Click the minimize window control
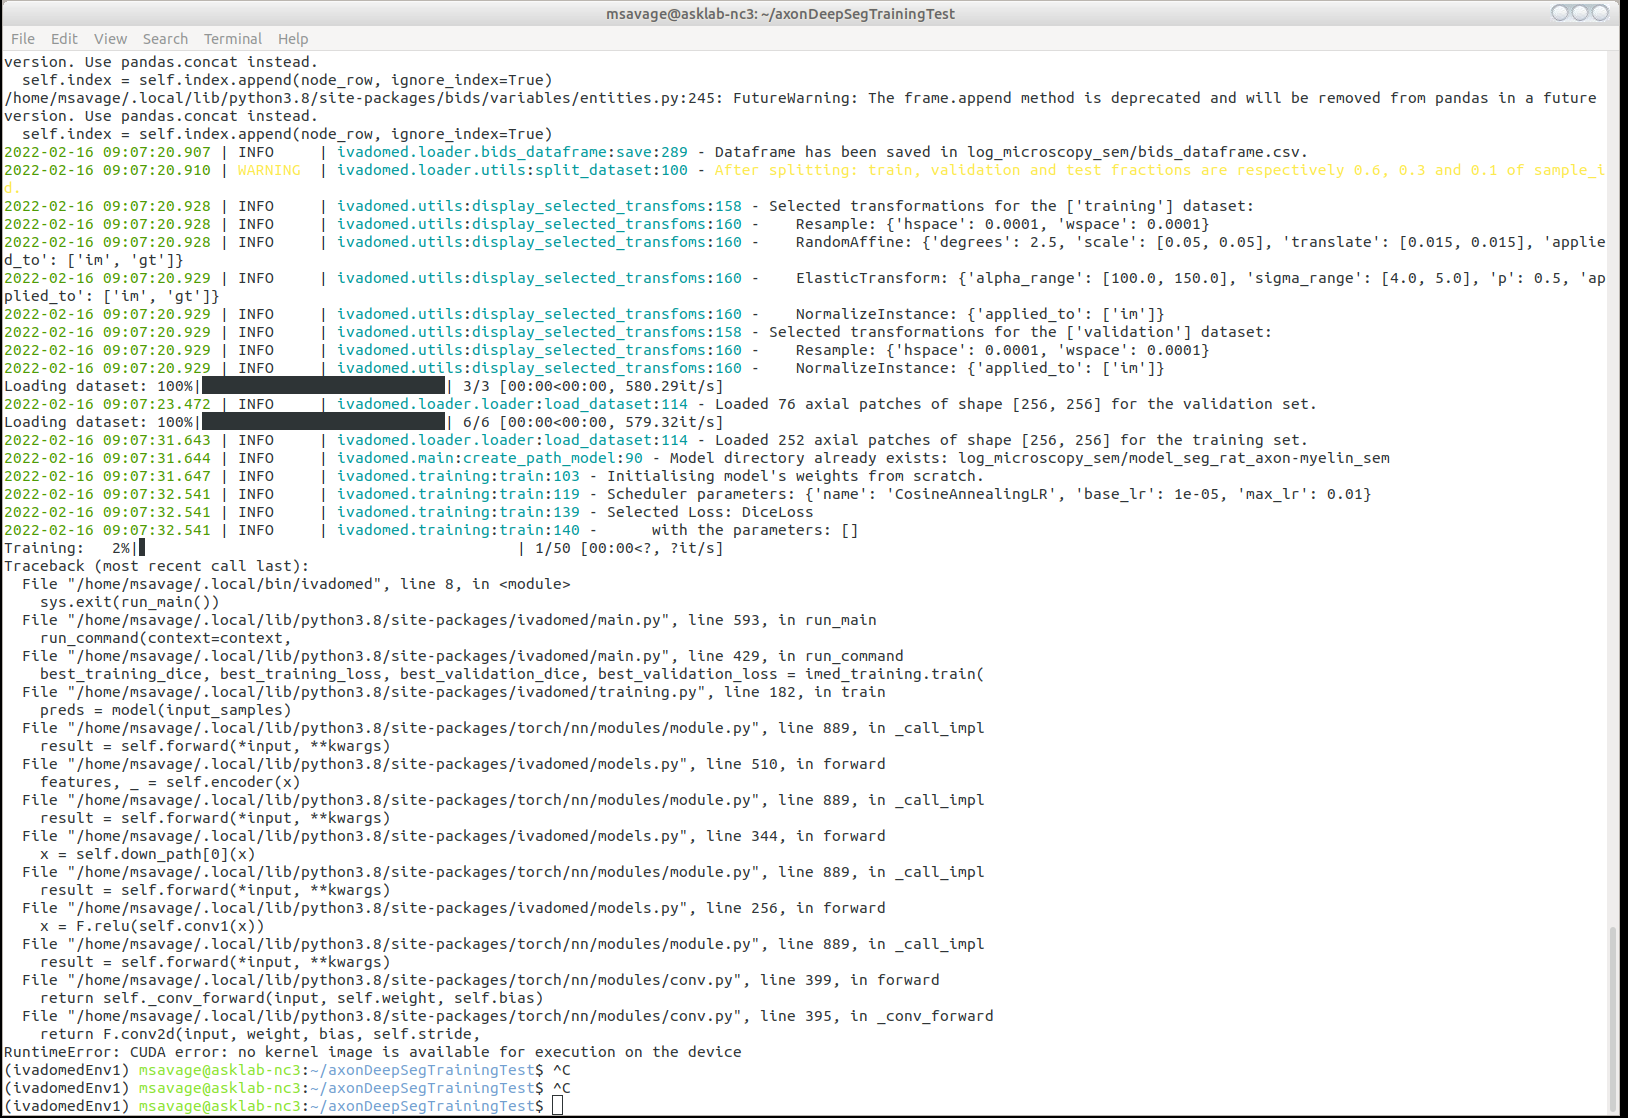This screenshot has width=1628, height=1118. click(1560, 12)
